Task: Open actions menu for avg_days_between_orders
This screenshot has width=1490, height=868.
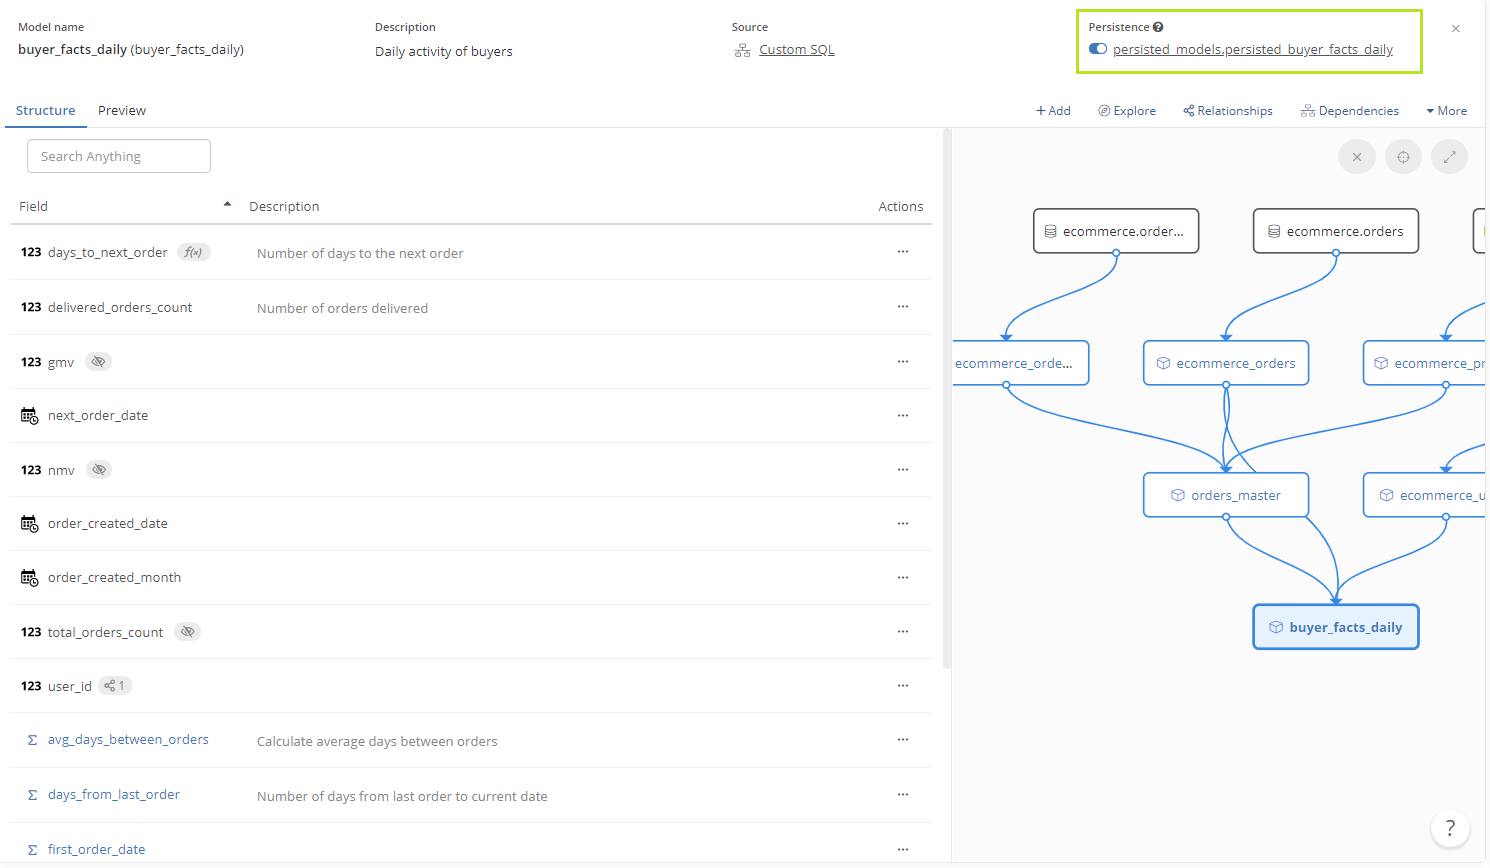Action: coord(903,739)
